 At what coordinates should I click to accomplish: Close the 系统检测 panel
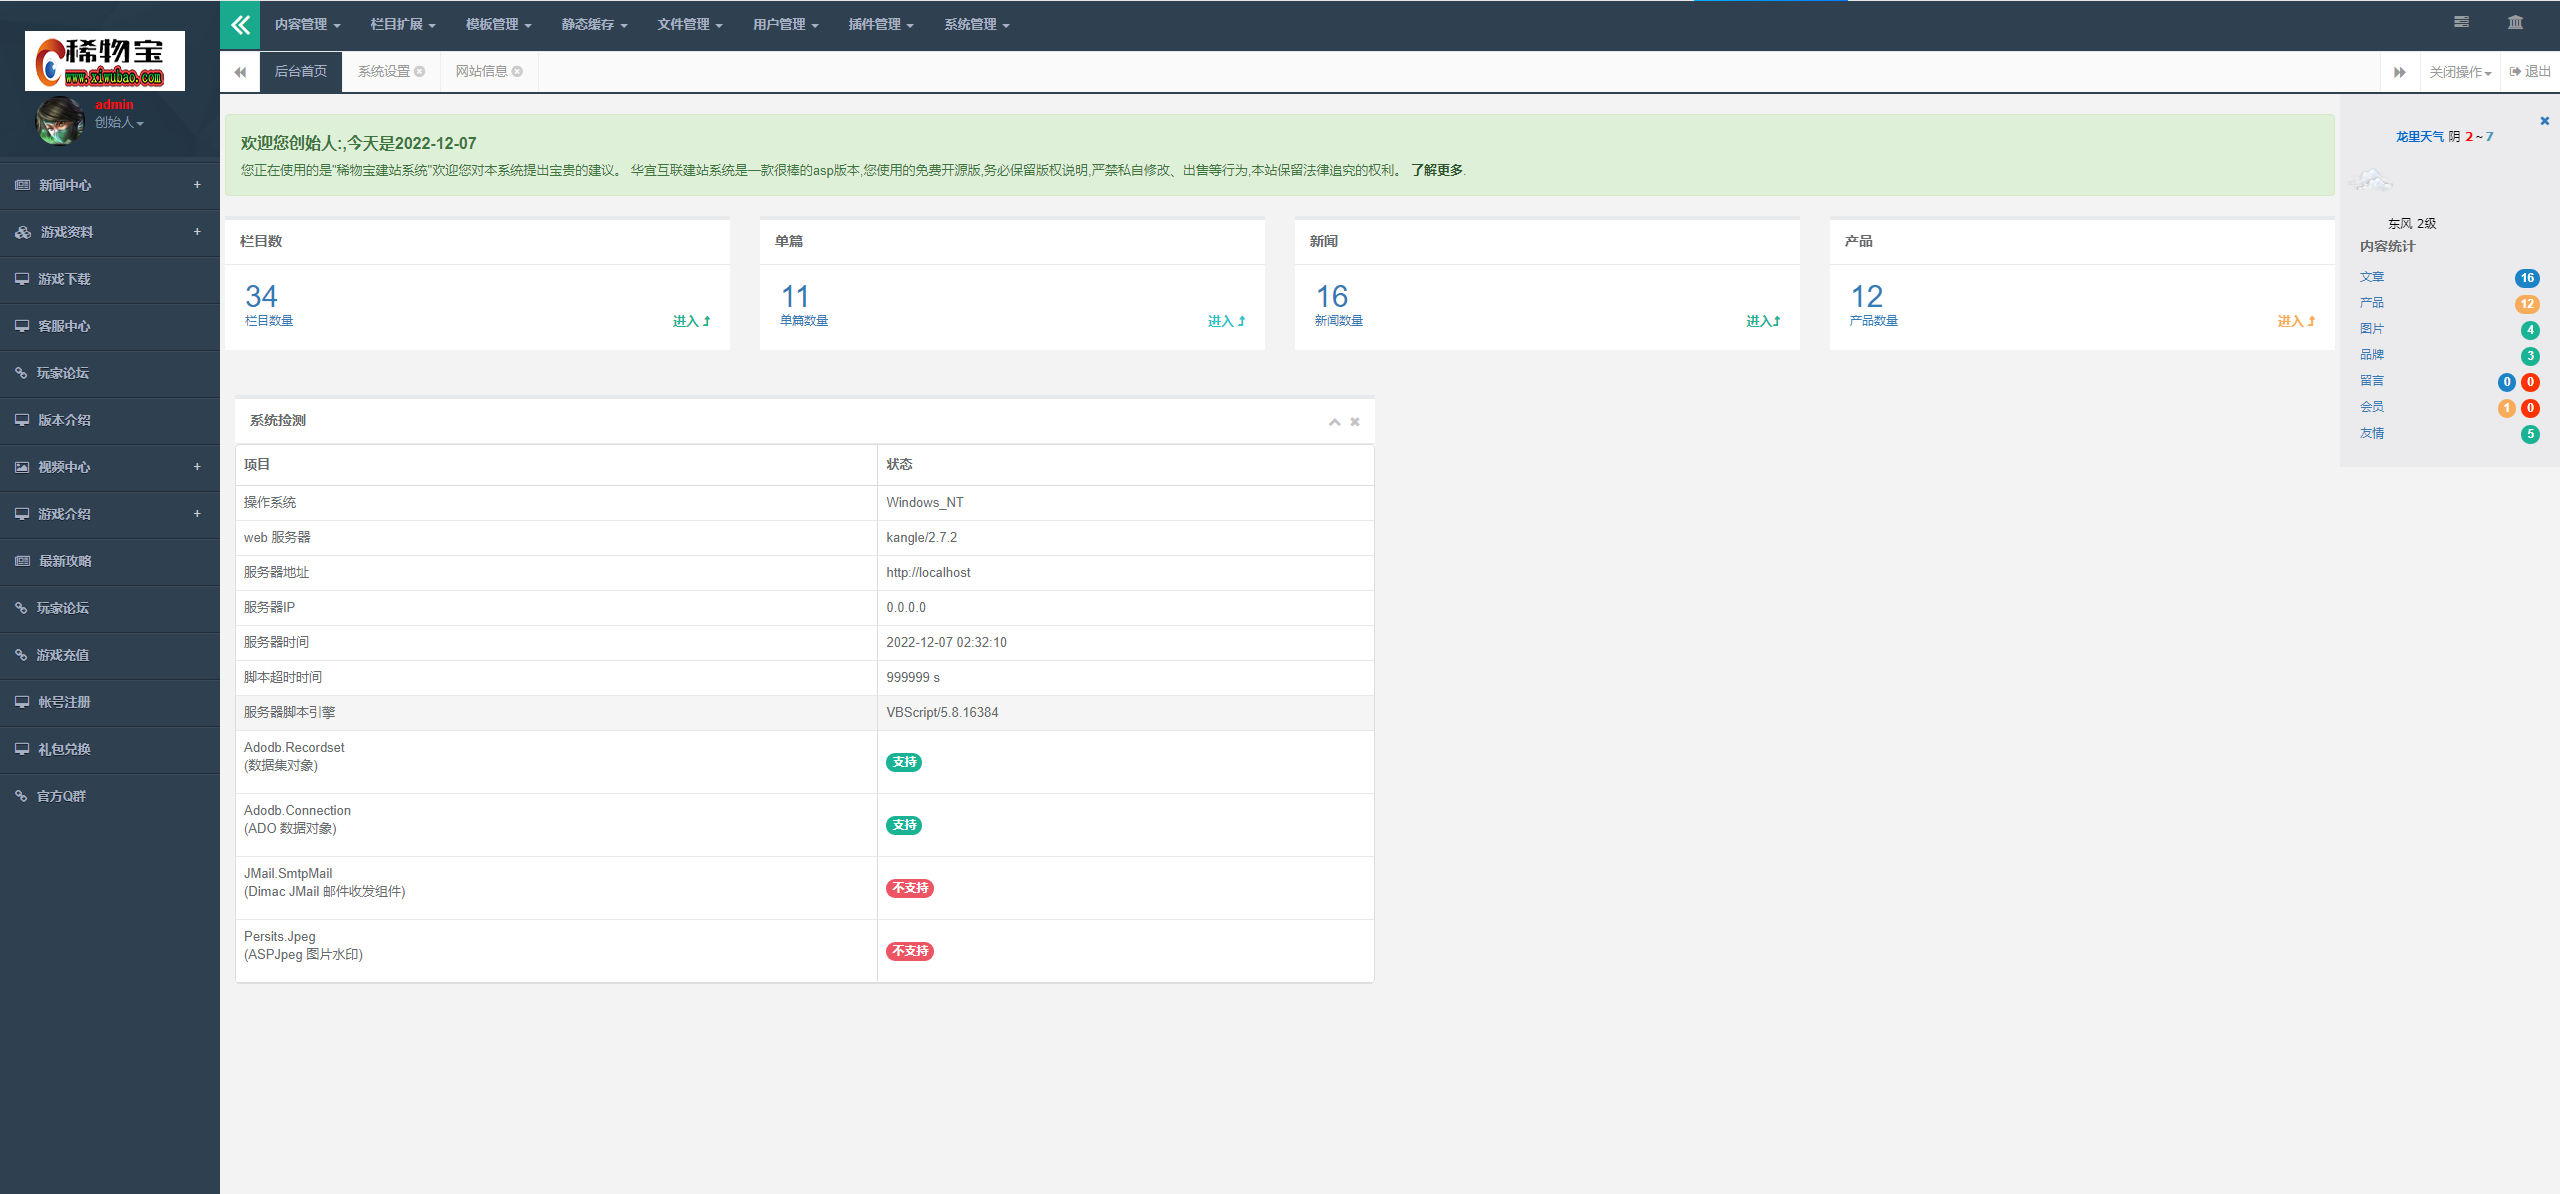[1355, 422]
